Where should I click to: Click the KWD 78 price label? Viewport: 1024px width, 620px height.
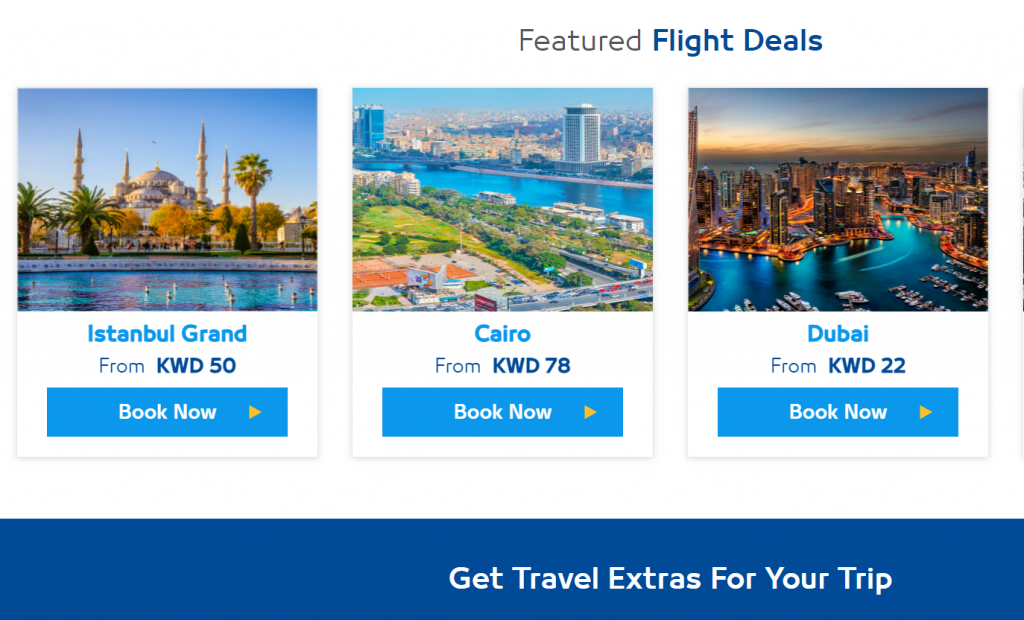tap(532, 366)
